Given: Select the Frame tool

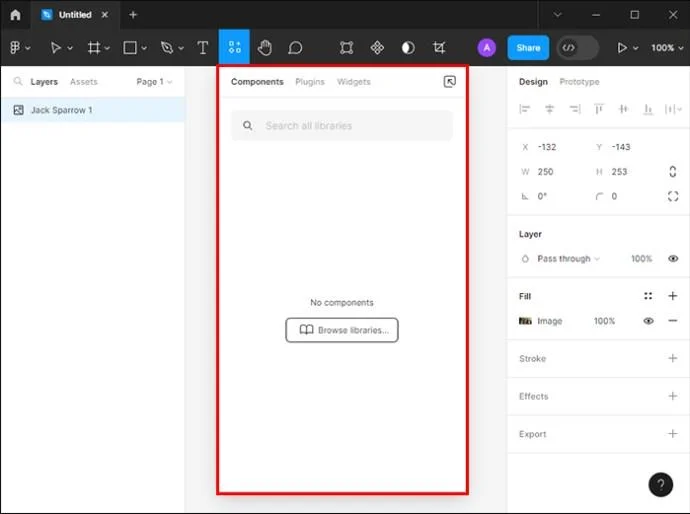Looking at the screenshot, I should (93, 48).
